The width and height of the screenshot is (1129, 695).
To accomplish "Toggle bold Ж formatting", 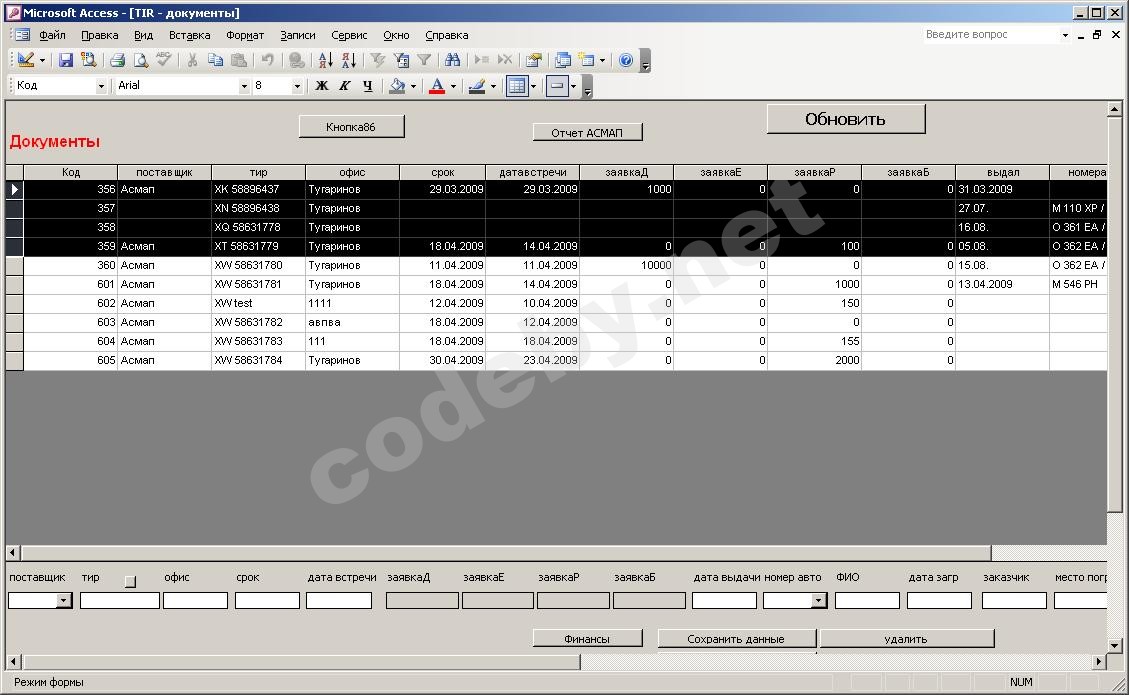I will [322, 86].
